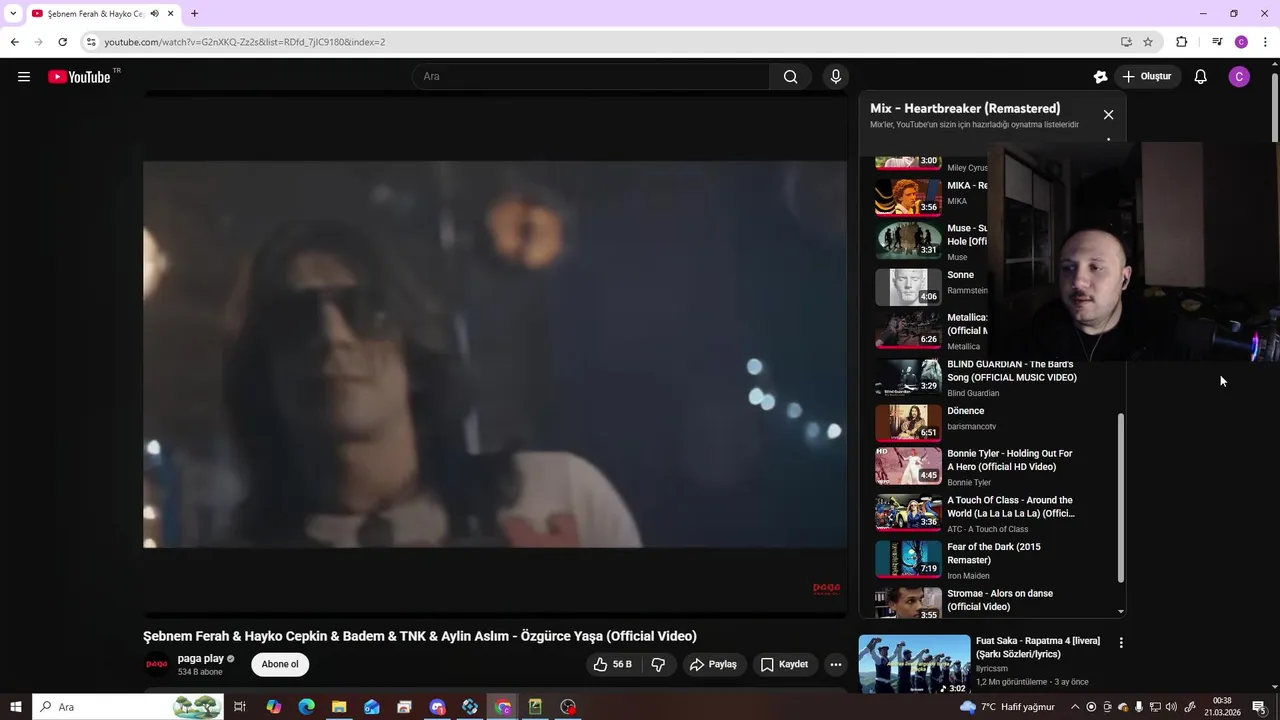Go back to previous page
The height and width of the screenshot is (720, 1280).
[14, 42]
